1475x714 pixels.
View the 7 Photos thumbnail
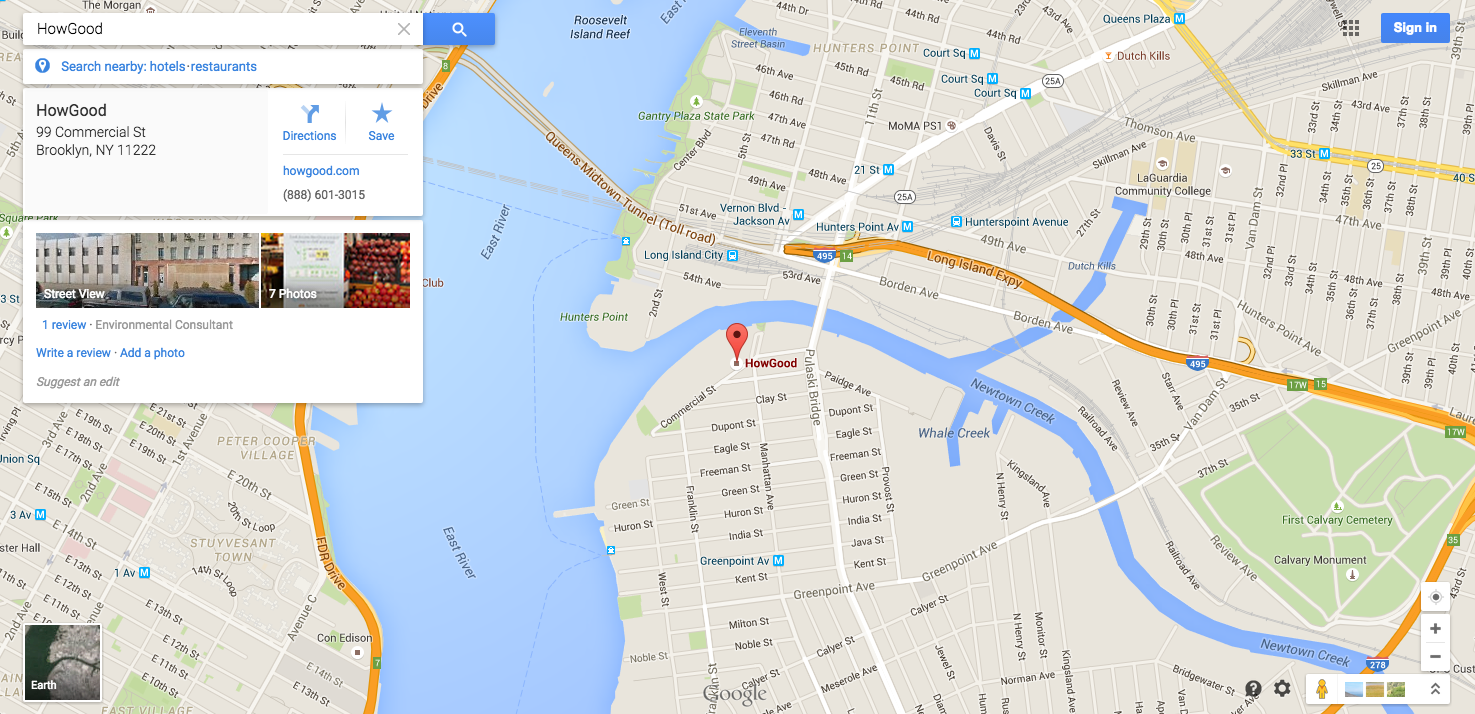pos(335,270)
